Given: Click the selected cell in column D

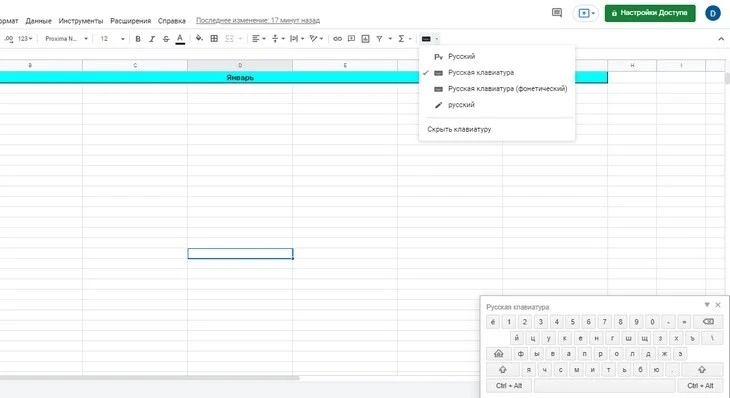Looking at the screenshot, I should click(240, 253).
